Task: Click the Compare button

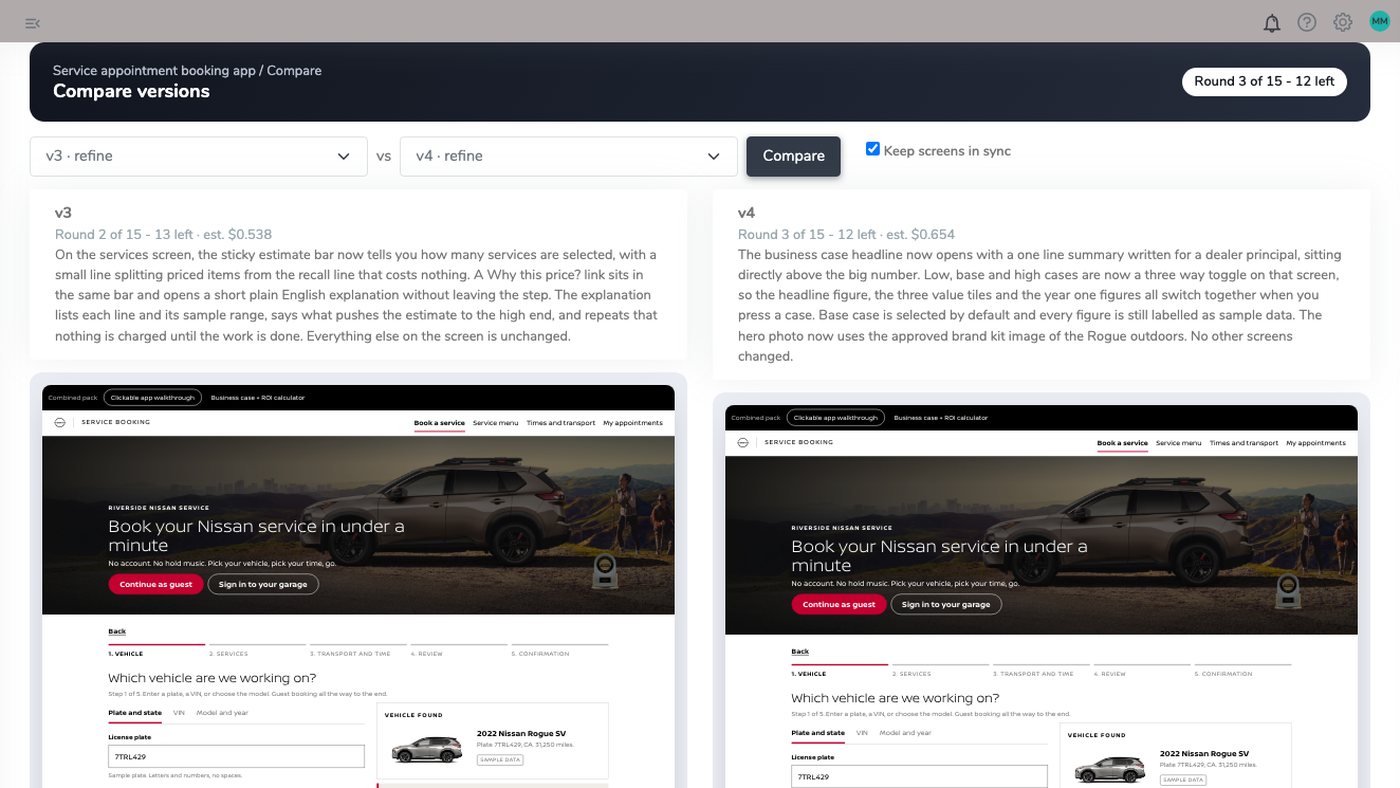Action: (x=794, y=156)
